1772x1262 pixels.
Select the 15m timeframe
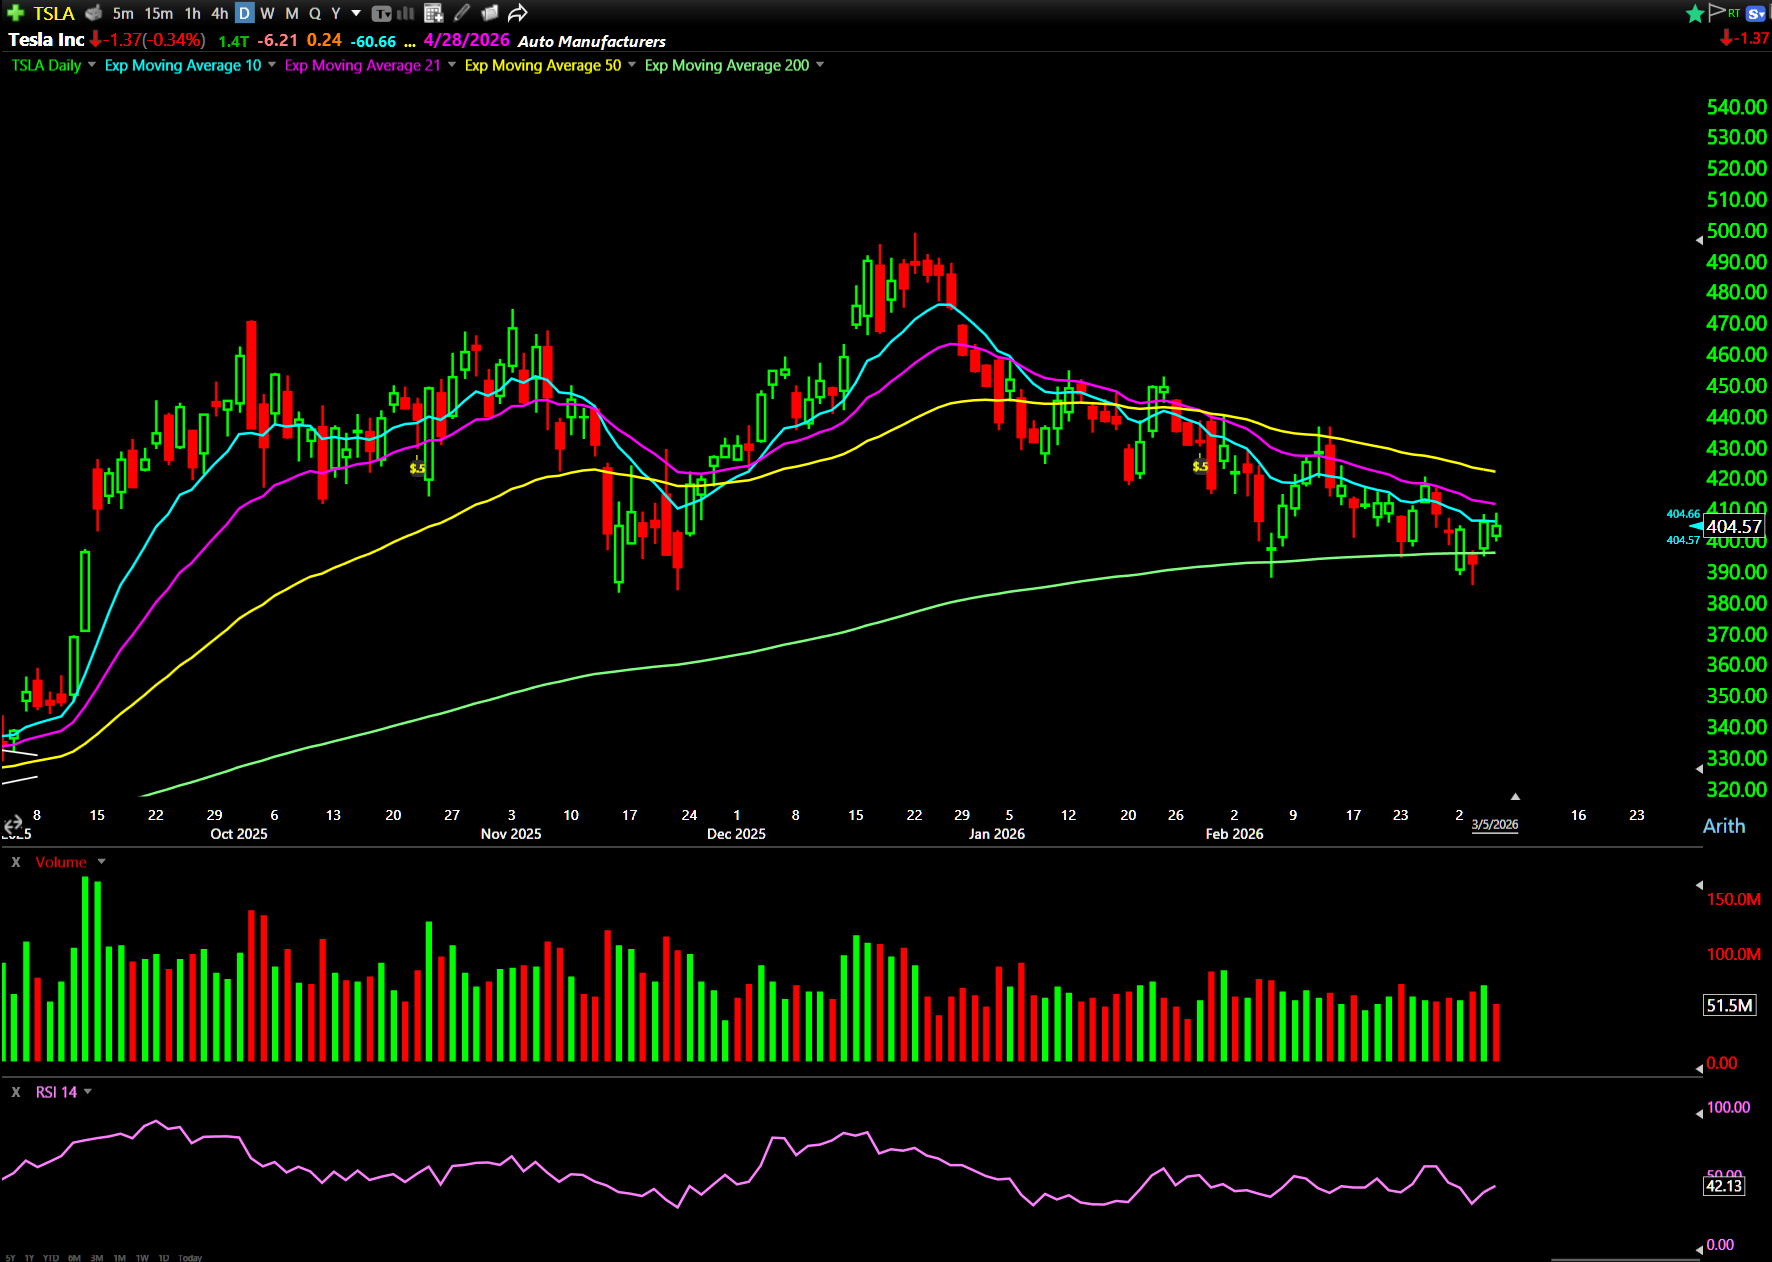coord(158,13)
